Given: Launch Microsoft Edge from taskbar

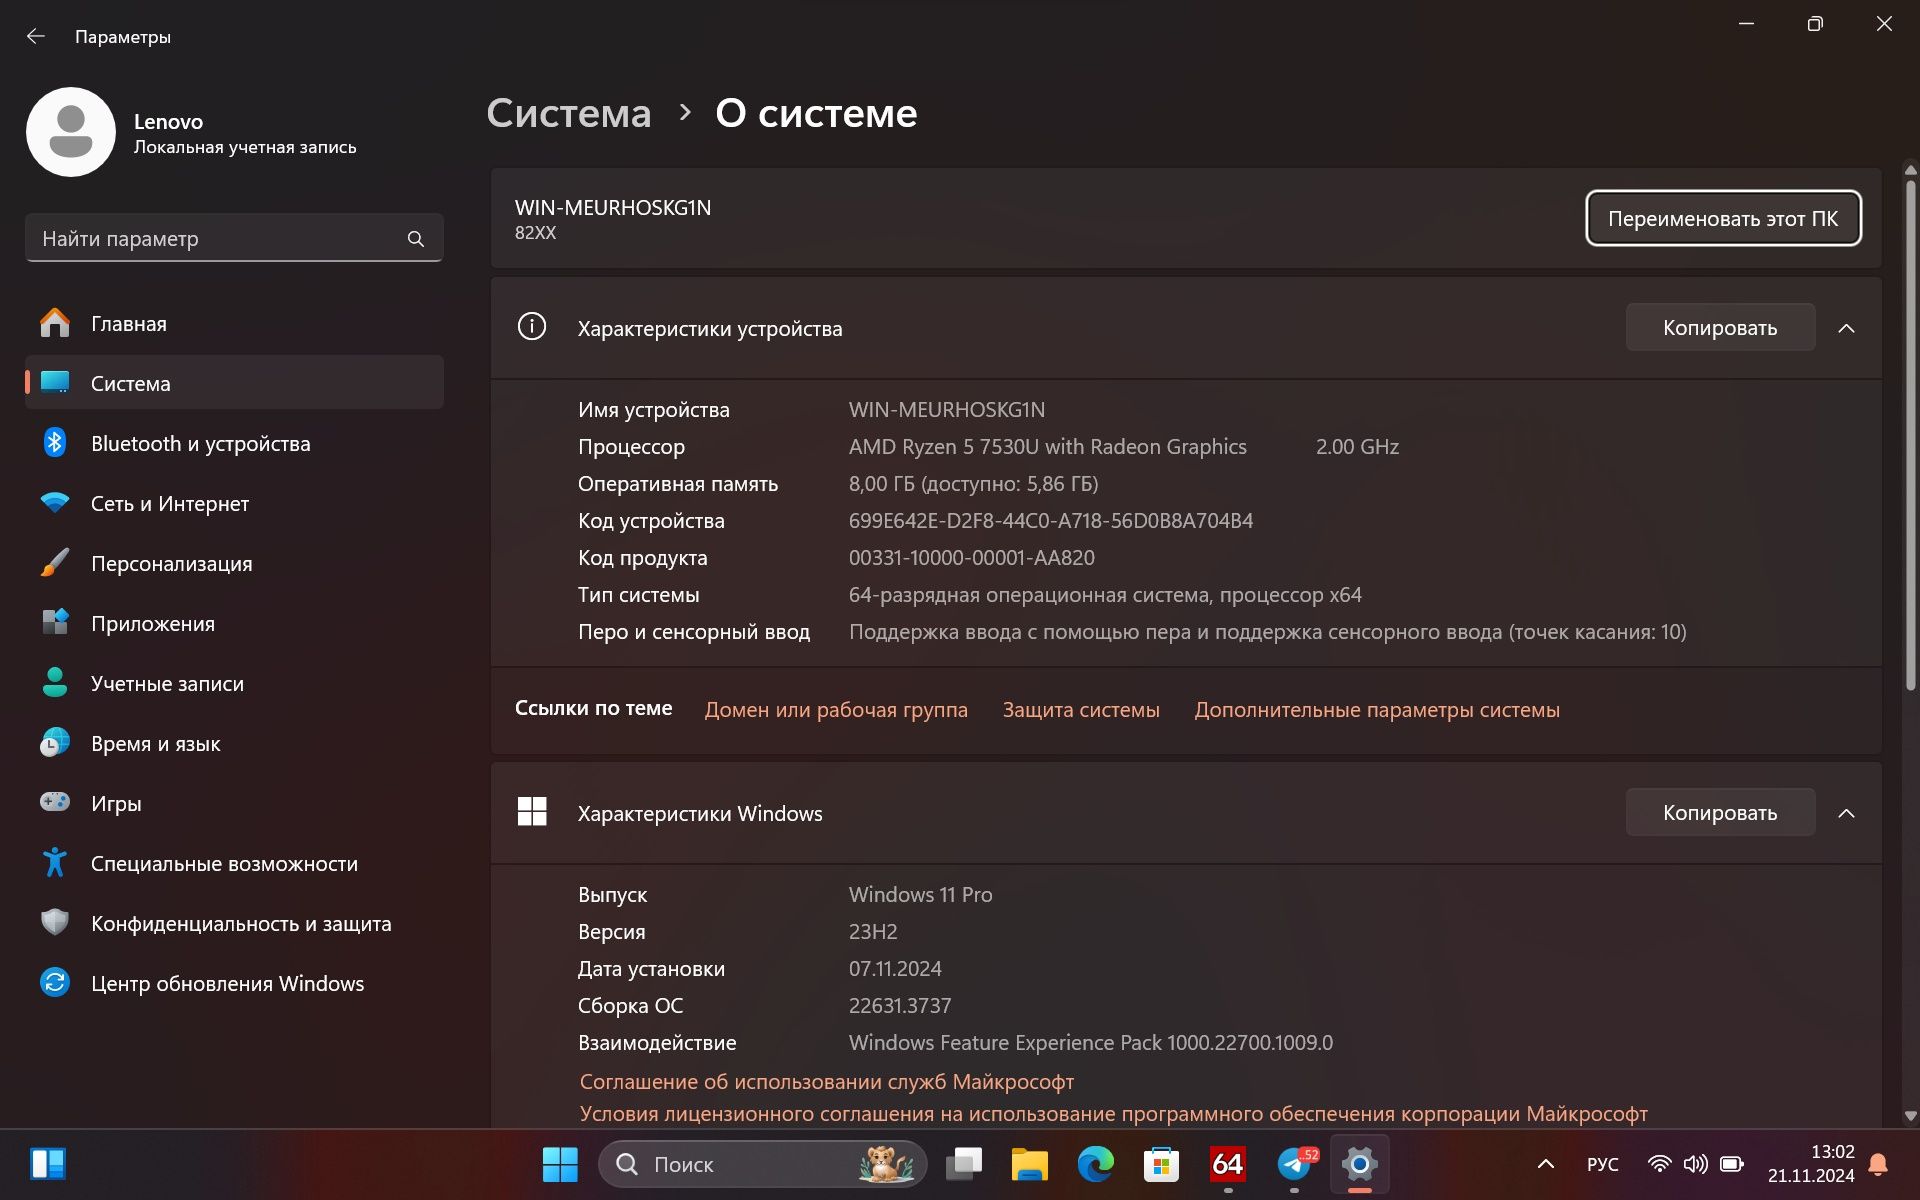Looking at the screenshot, I should pos(1095,1164).
